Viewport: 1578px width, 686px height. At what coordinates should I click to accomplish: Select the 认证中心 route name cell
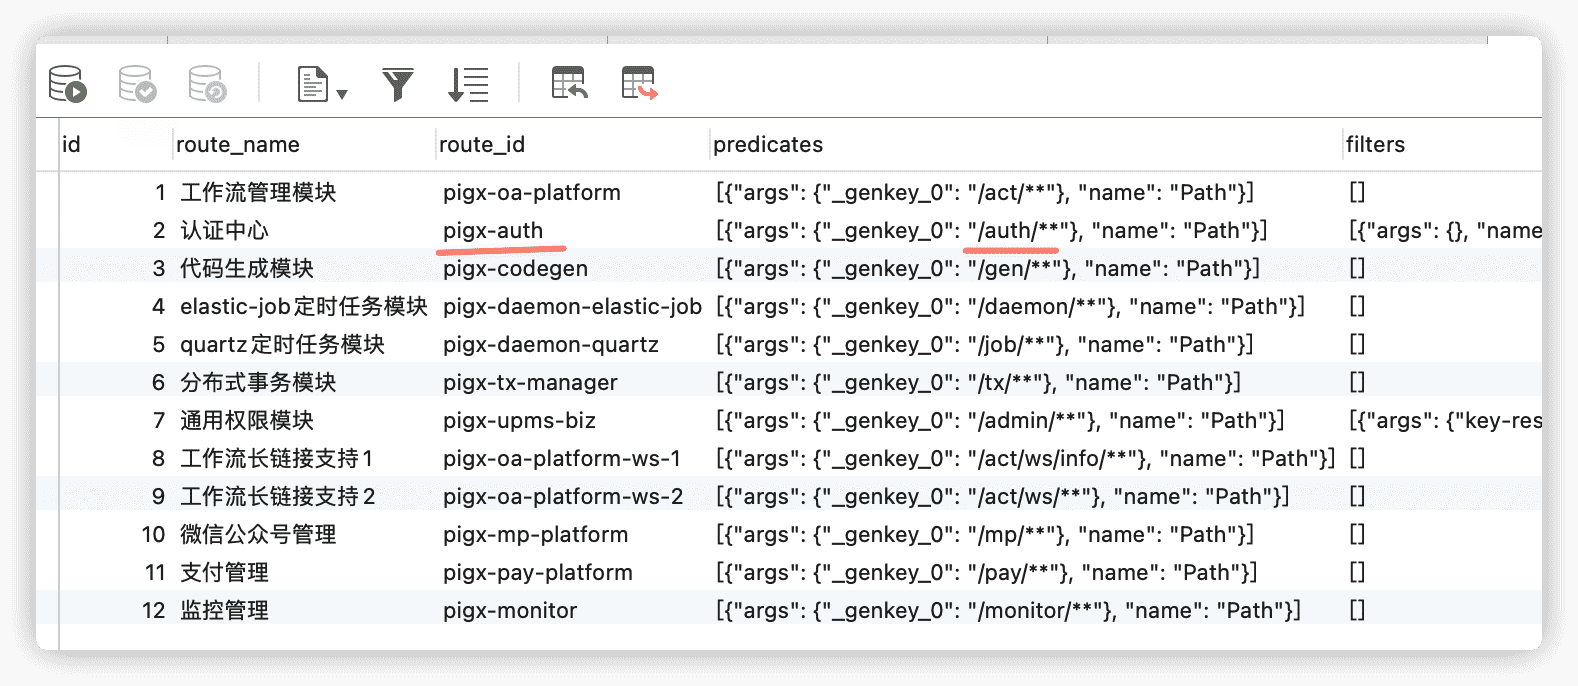[x=225, y=231]
